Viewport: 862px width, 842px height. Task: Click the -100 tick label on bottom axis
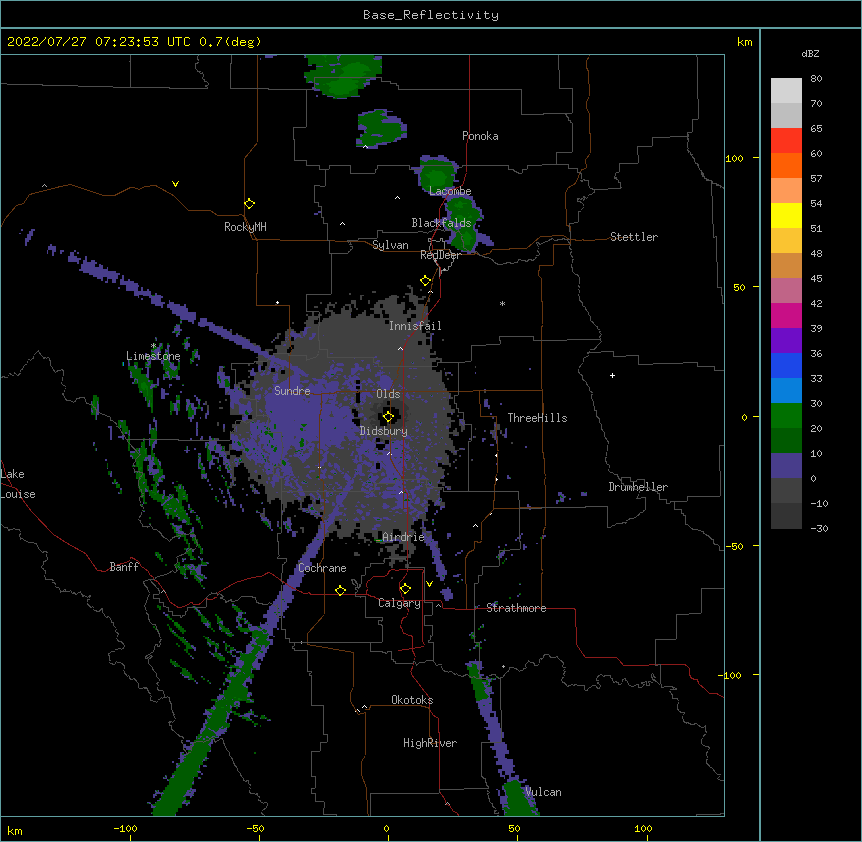point(125,829)
